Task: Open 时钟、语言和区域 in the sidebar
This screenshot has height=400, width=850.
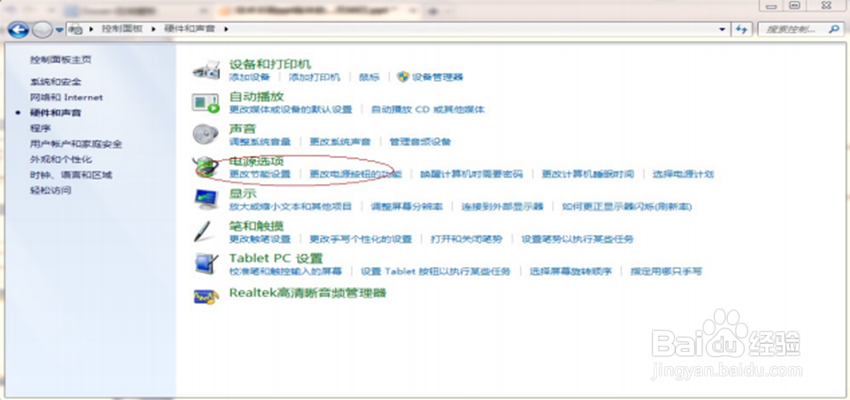Action: (70, 175)
